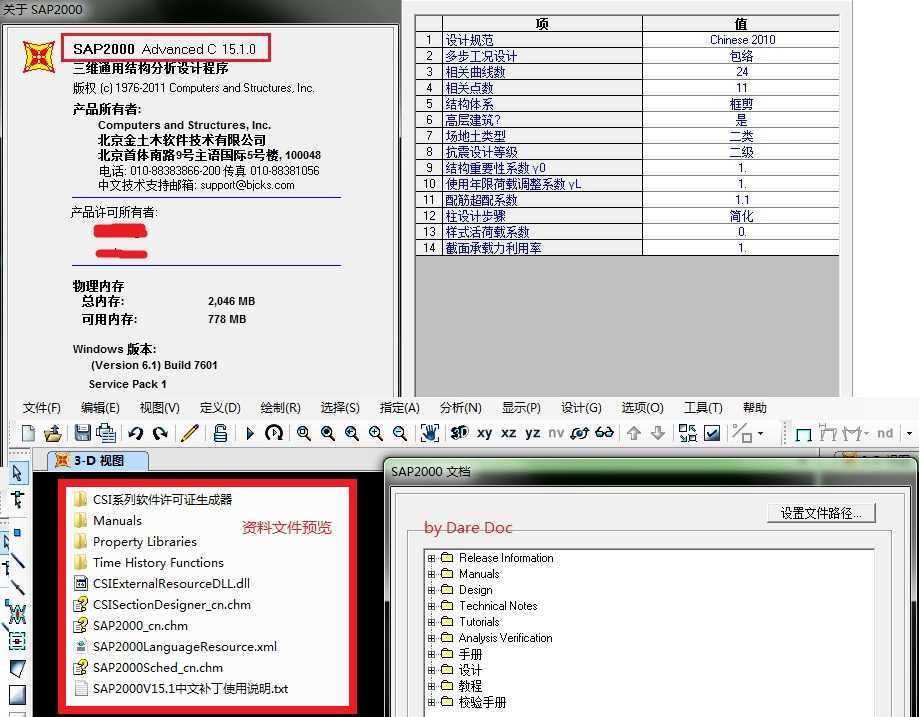
Task: Expand the Release Information tree node
Action: coord(431,558)
